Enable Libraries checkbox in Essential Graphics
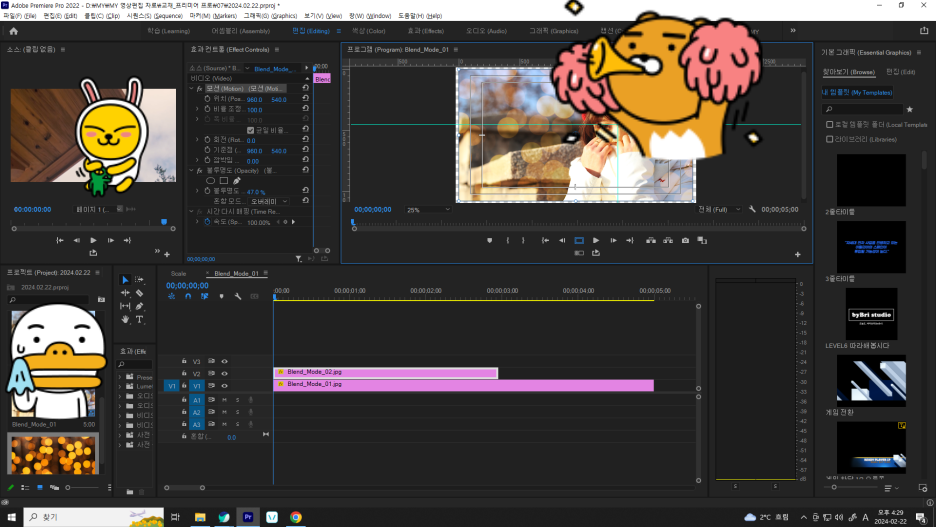The image size is (936, 527). [x=829, y=139]
